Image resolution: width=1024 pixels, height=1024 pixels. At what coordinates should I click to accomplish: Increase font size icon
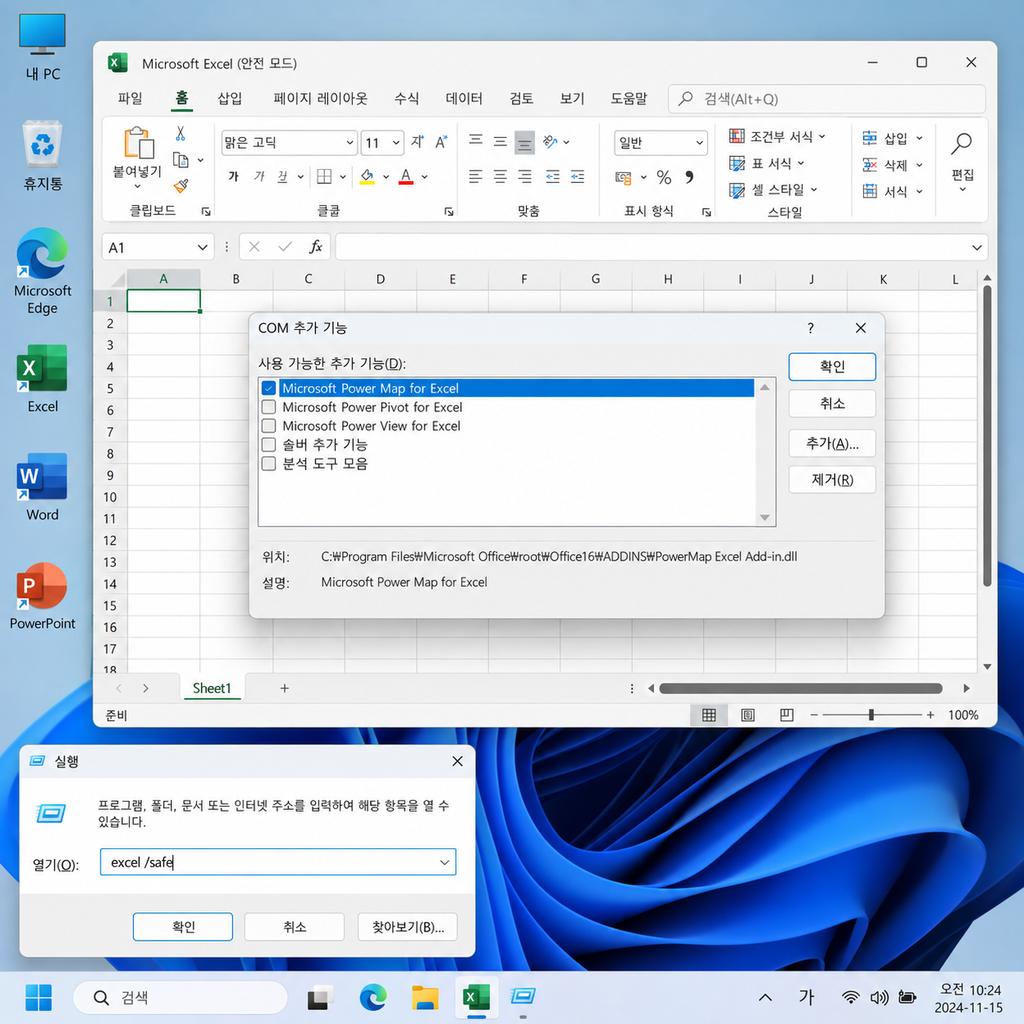pyautogui.click(x=418, y=142)
